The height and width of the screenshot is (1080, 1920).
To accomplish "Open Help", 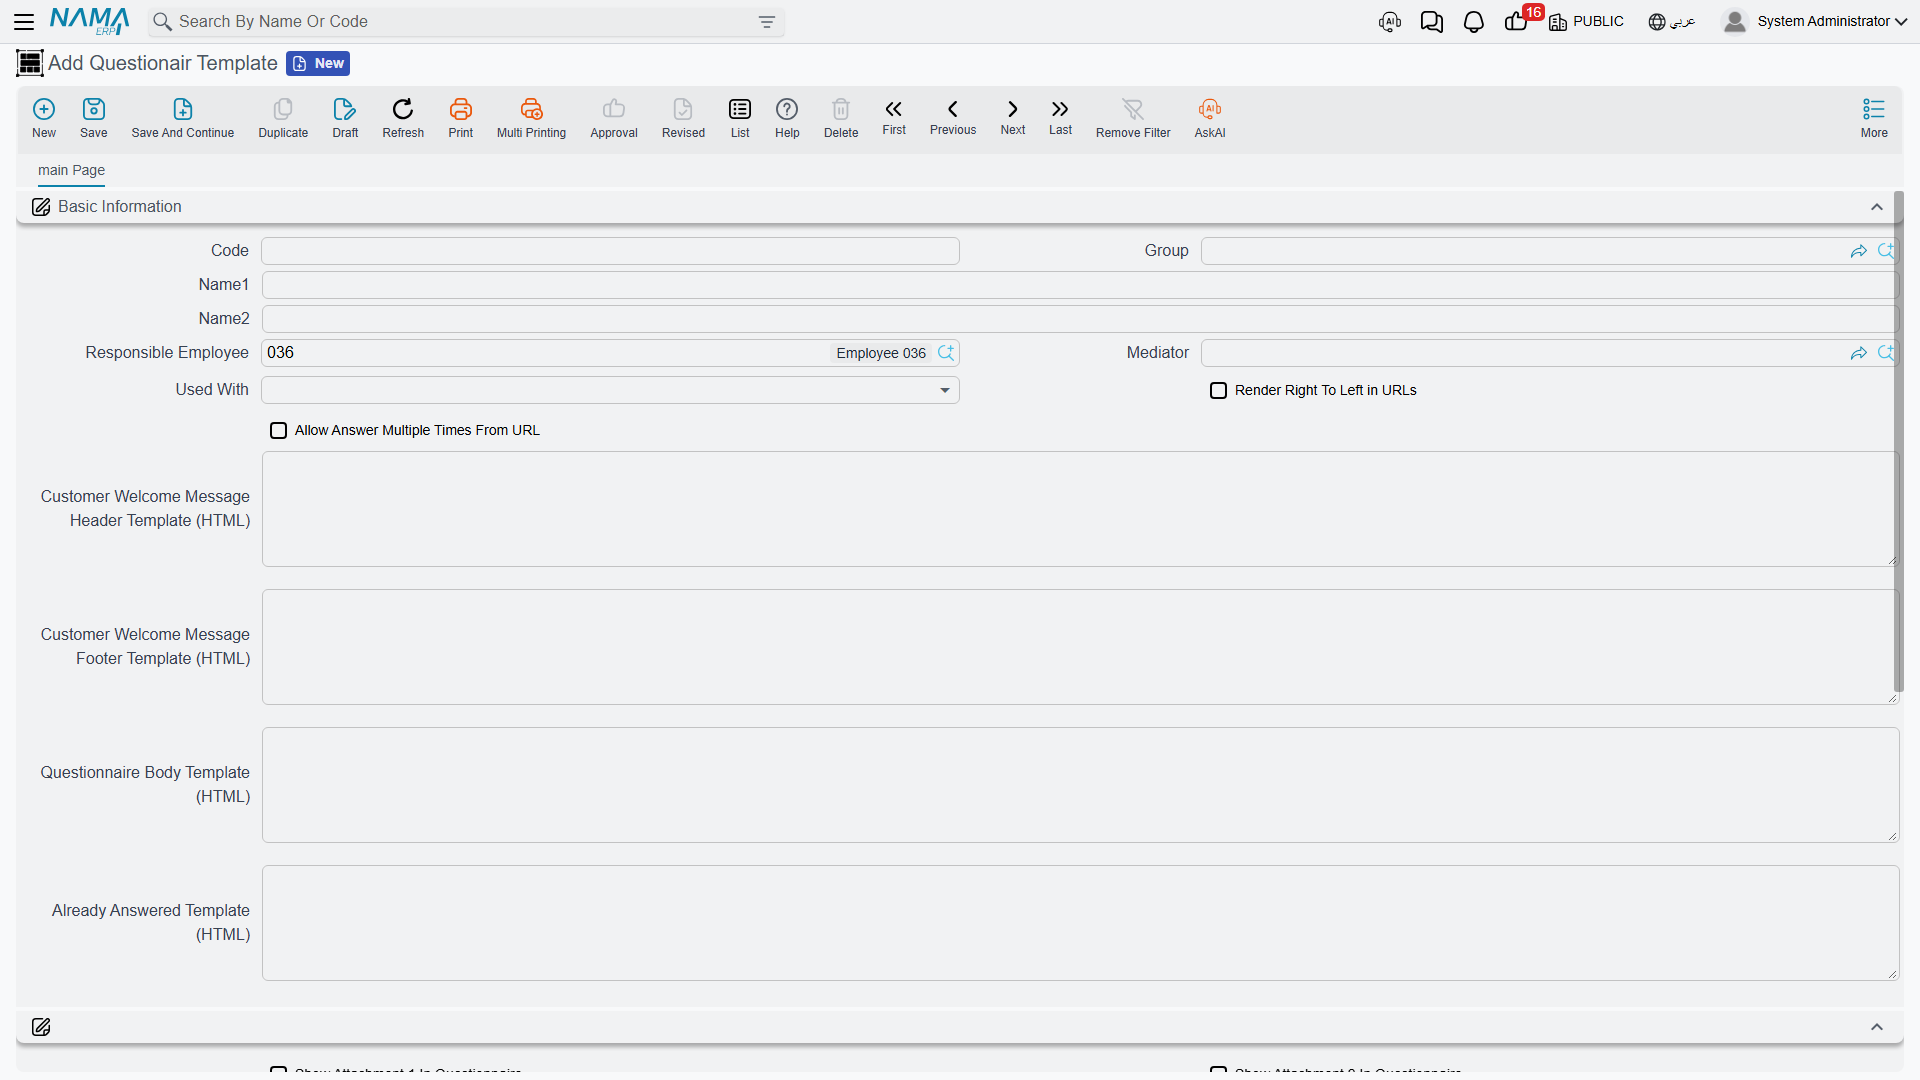I will point(787,117).
